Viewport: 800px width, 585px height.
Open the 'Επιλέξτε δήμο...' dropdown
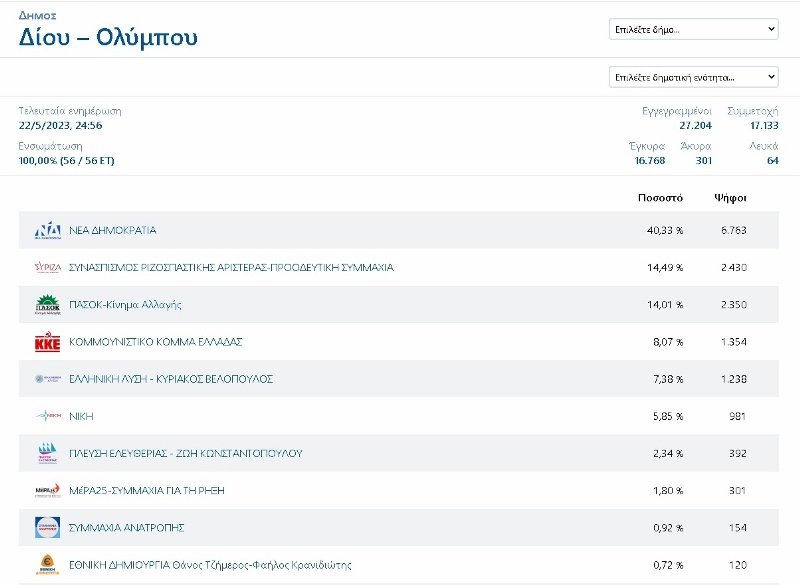[x=693, y=30]
